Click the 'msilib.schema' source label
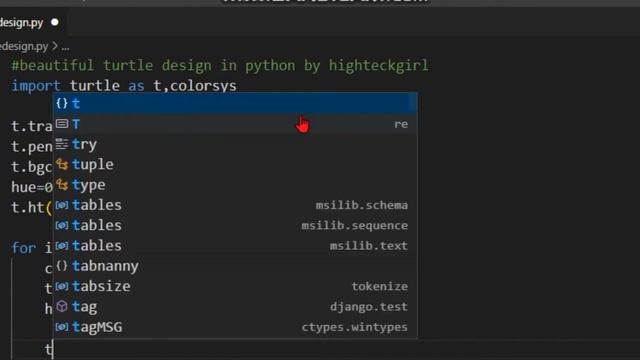 coord(361,205)
